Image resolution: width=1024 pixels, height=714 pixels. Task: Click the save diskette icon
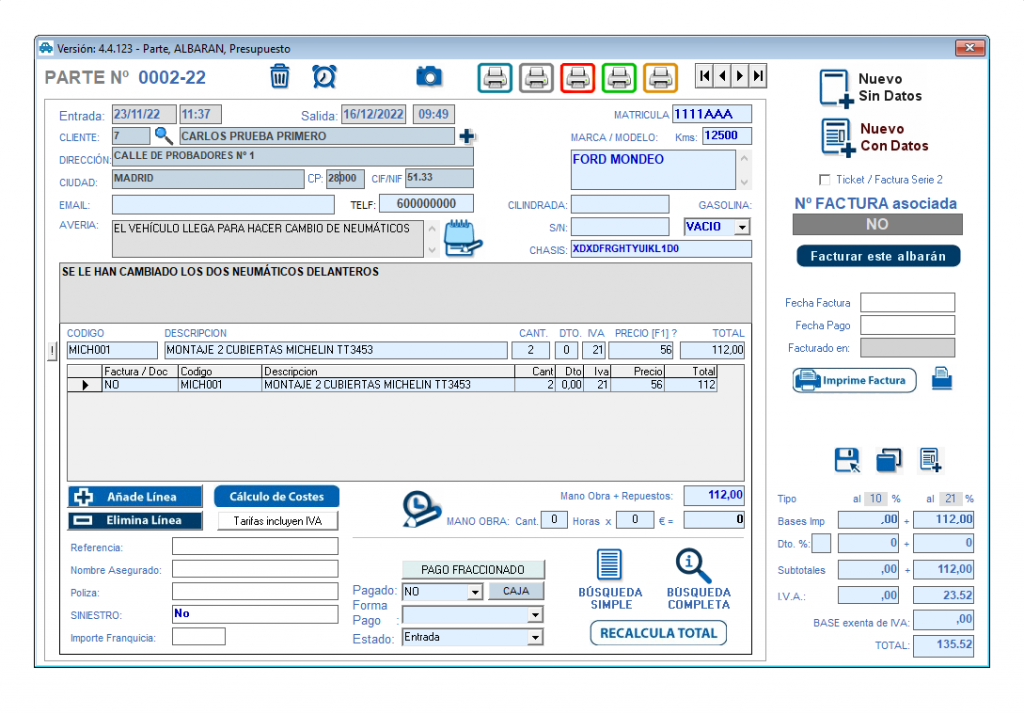[x=847, y=460]
